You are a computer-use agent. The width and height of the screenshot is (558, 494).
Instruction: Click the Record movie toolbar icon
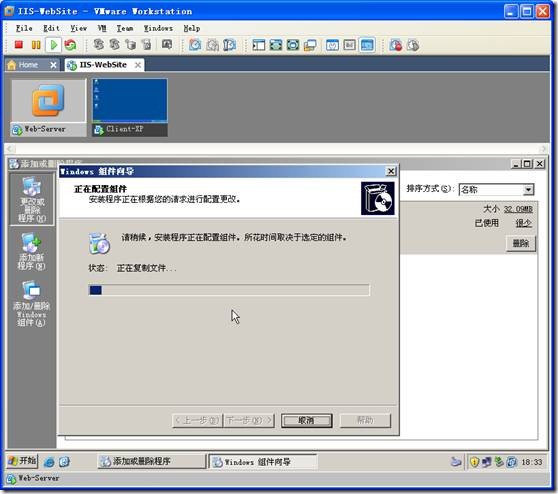[396, 45]
